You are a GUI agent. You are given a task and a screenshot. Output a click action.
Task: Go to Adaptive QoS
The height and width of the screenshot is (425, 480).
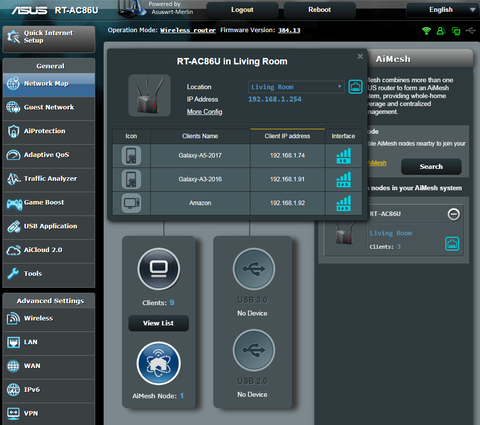(x=49, y=156)
